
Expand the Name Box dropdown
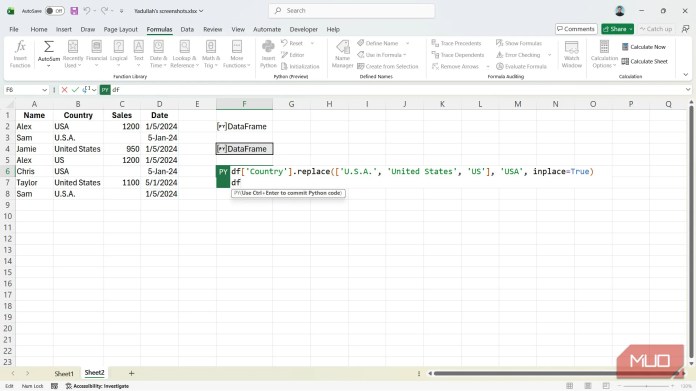coord(44,90)
